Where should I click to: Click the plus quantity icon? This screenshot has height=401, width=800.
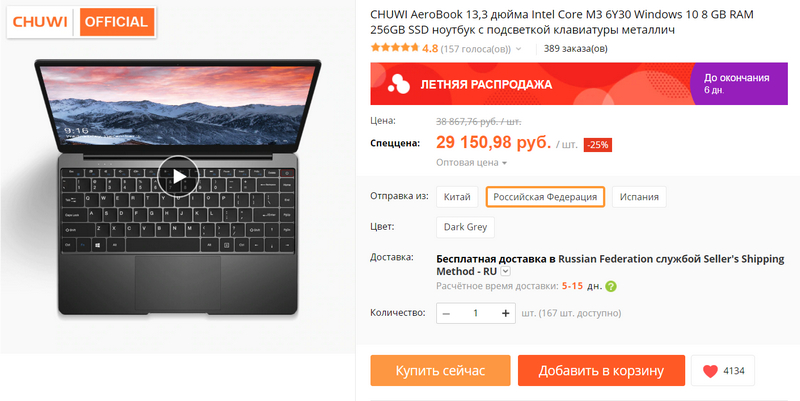(x=505, y=313)
